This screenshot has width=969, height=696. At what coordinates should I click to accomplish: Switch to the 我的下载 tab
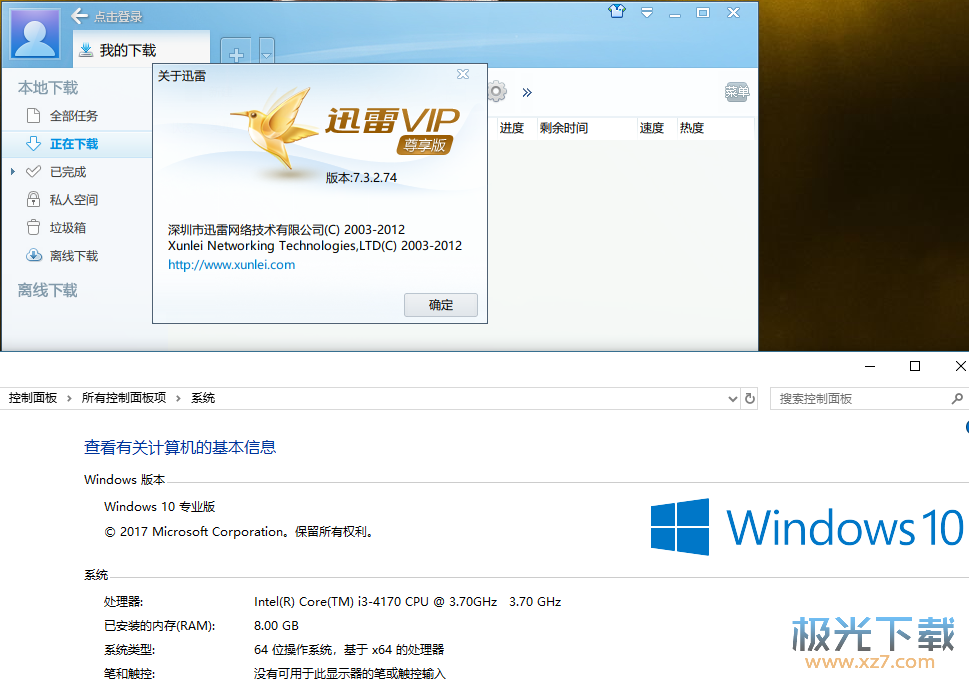pyautogui.click(x=142, y=49)
